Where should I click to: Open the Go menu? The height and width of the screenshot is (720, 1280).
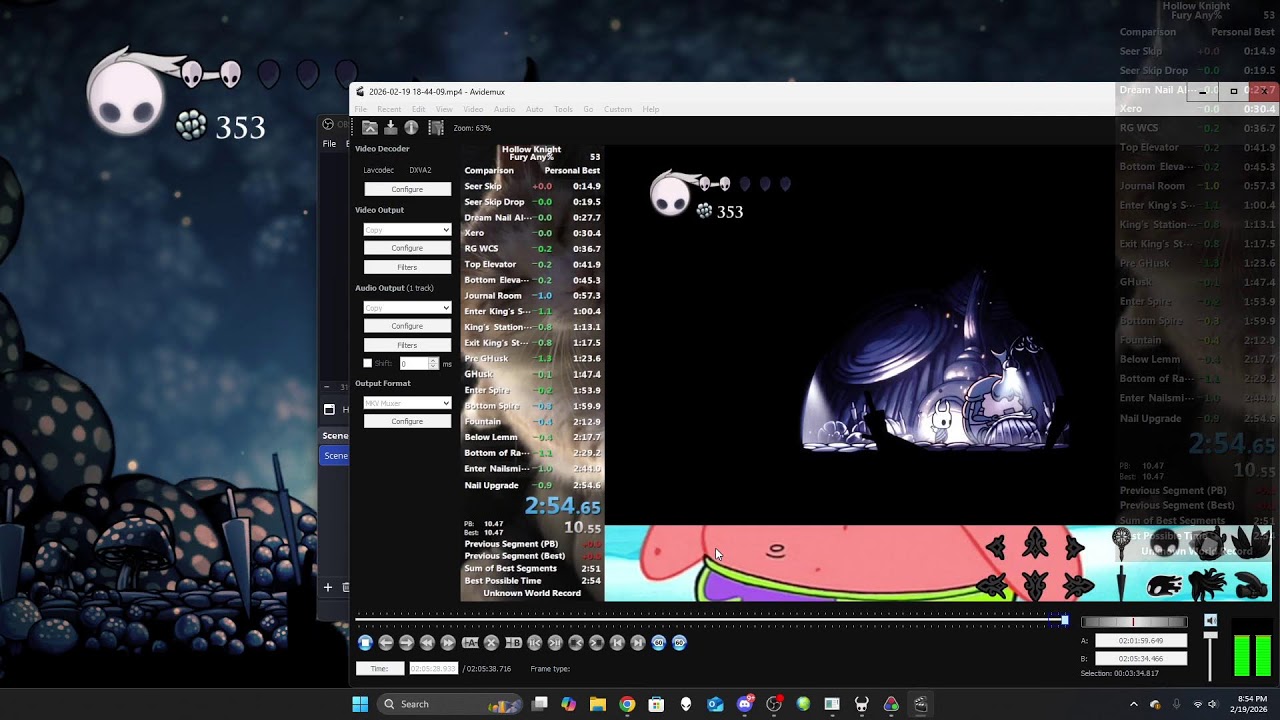pyautogui.click(x=588, y=109)
